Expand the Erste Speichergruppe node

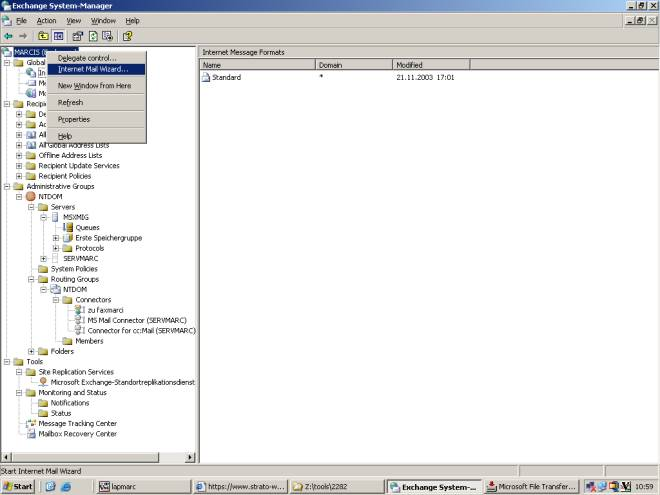56,238
